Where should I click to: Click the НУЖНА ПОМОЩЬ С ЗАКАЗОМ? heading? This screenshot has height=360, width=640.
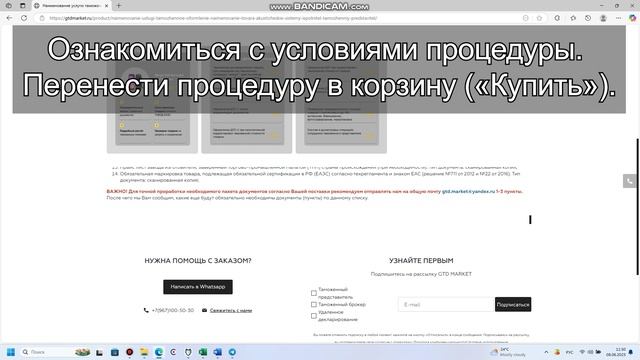[198, 260]
